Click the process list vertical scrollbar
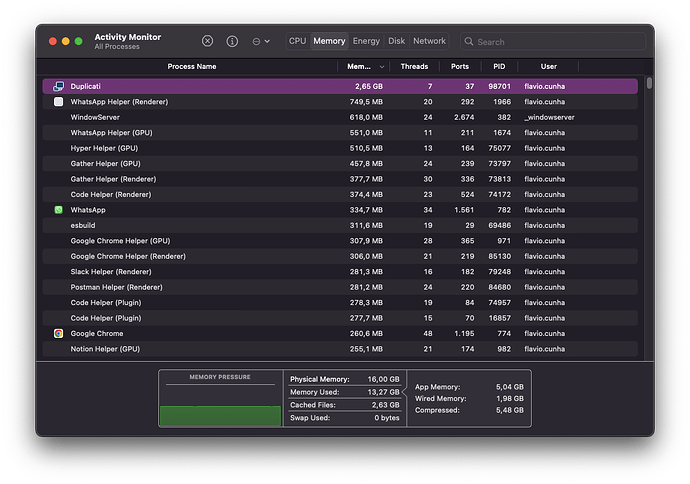Image resolution: width=690 pixels, height=484 pixels. click(x=649, y=83)
